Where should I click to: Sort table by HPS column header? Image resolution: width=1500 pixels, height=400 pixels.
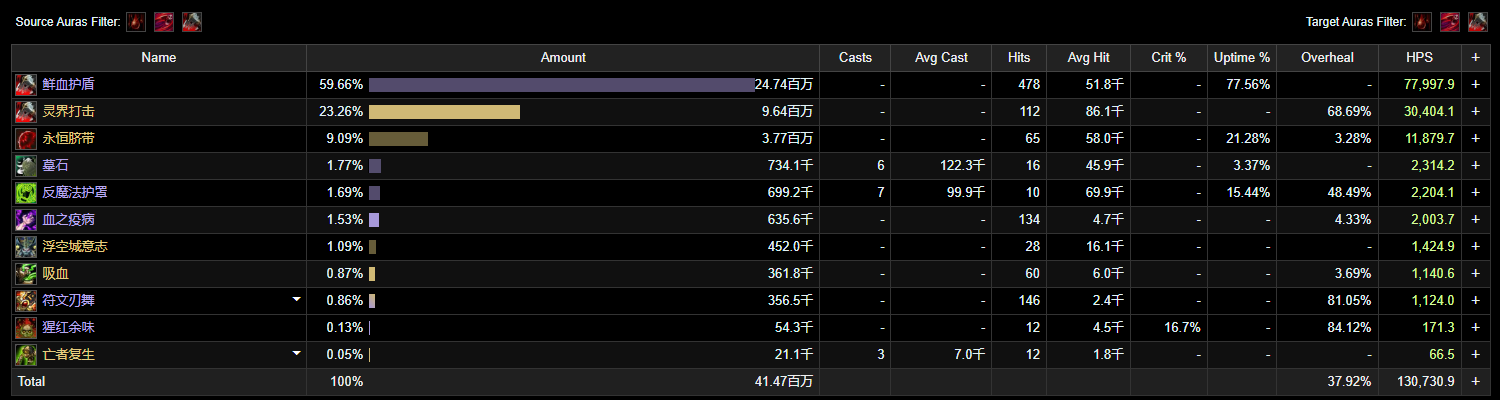(1419, 58)
